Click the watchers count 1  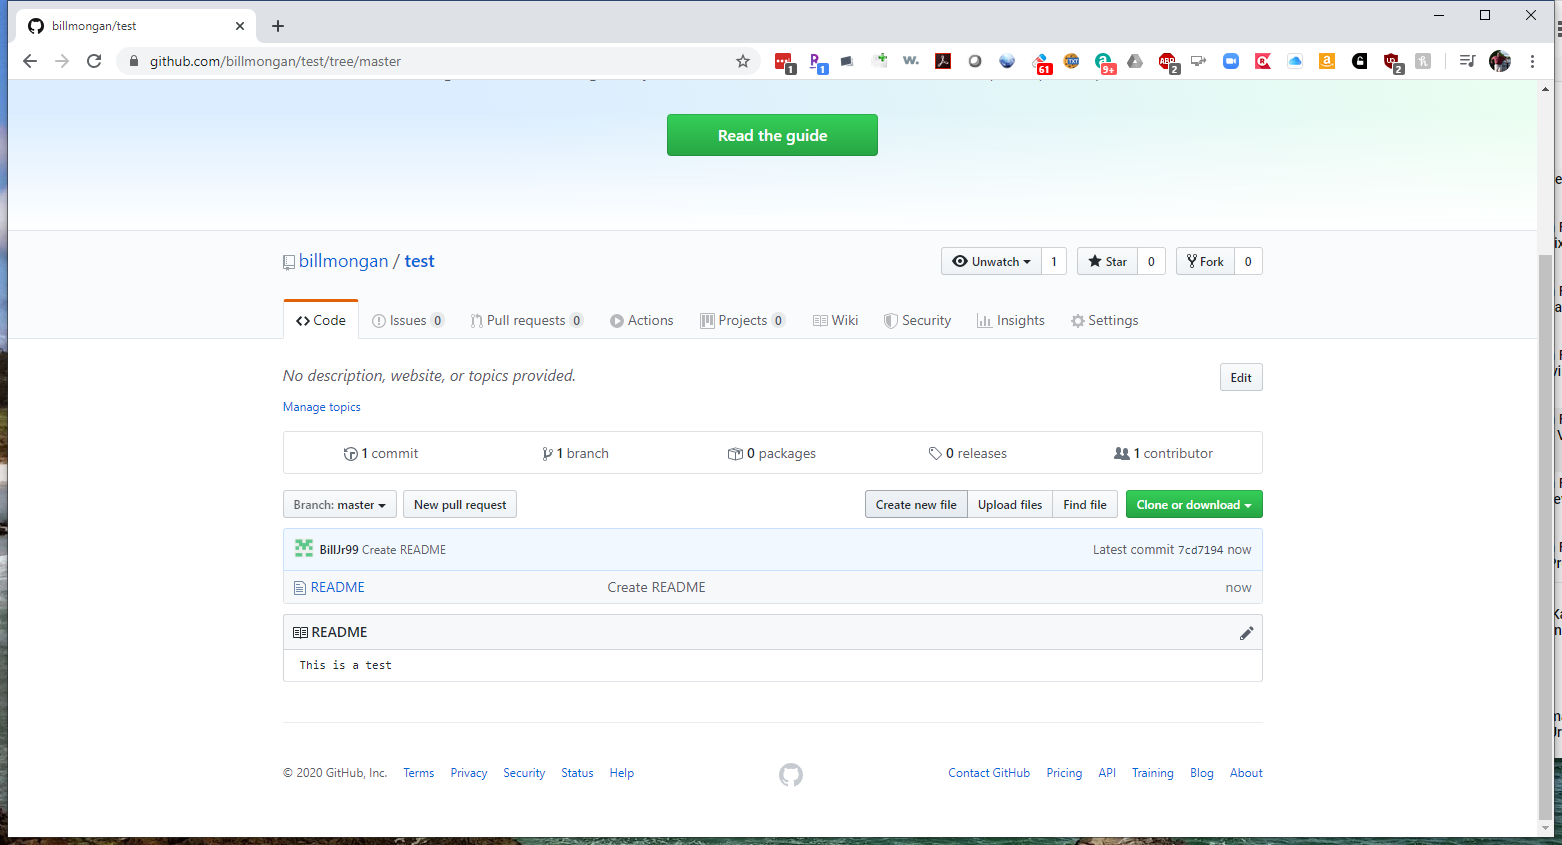[x=1054, y=261]
